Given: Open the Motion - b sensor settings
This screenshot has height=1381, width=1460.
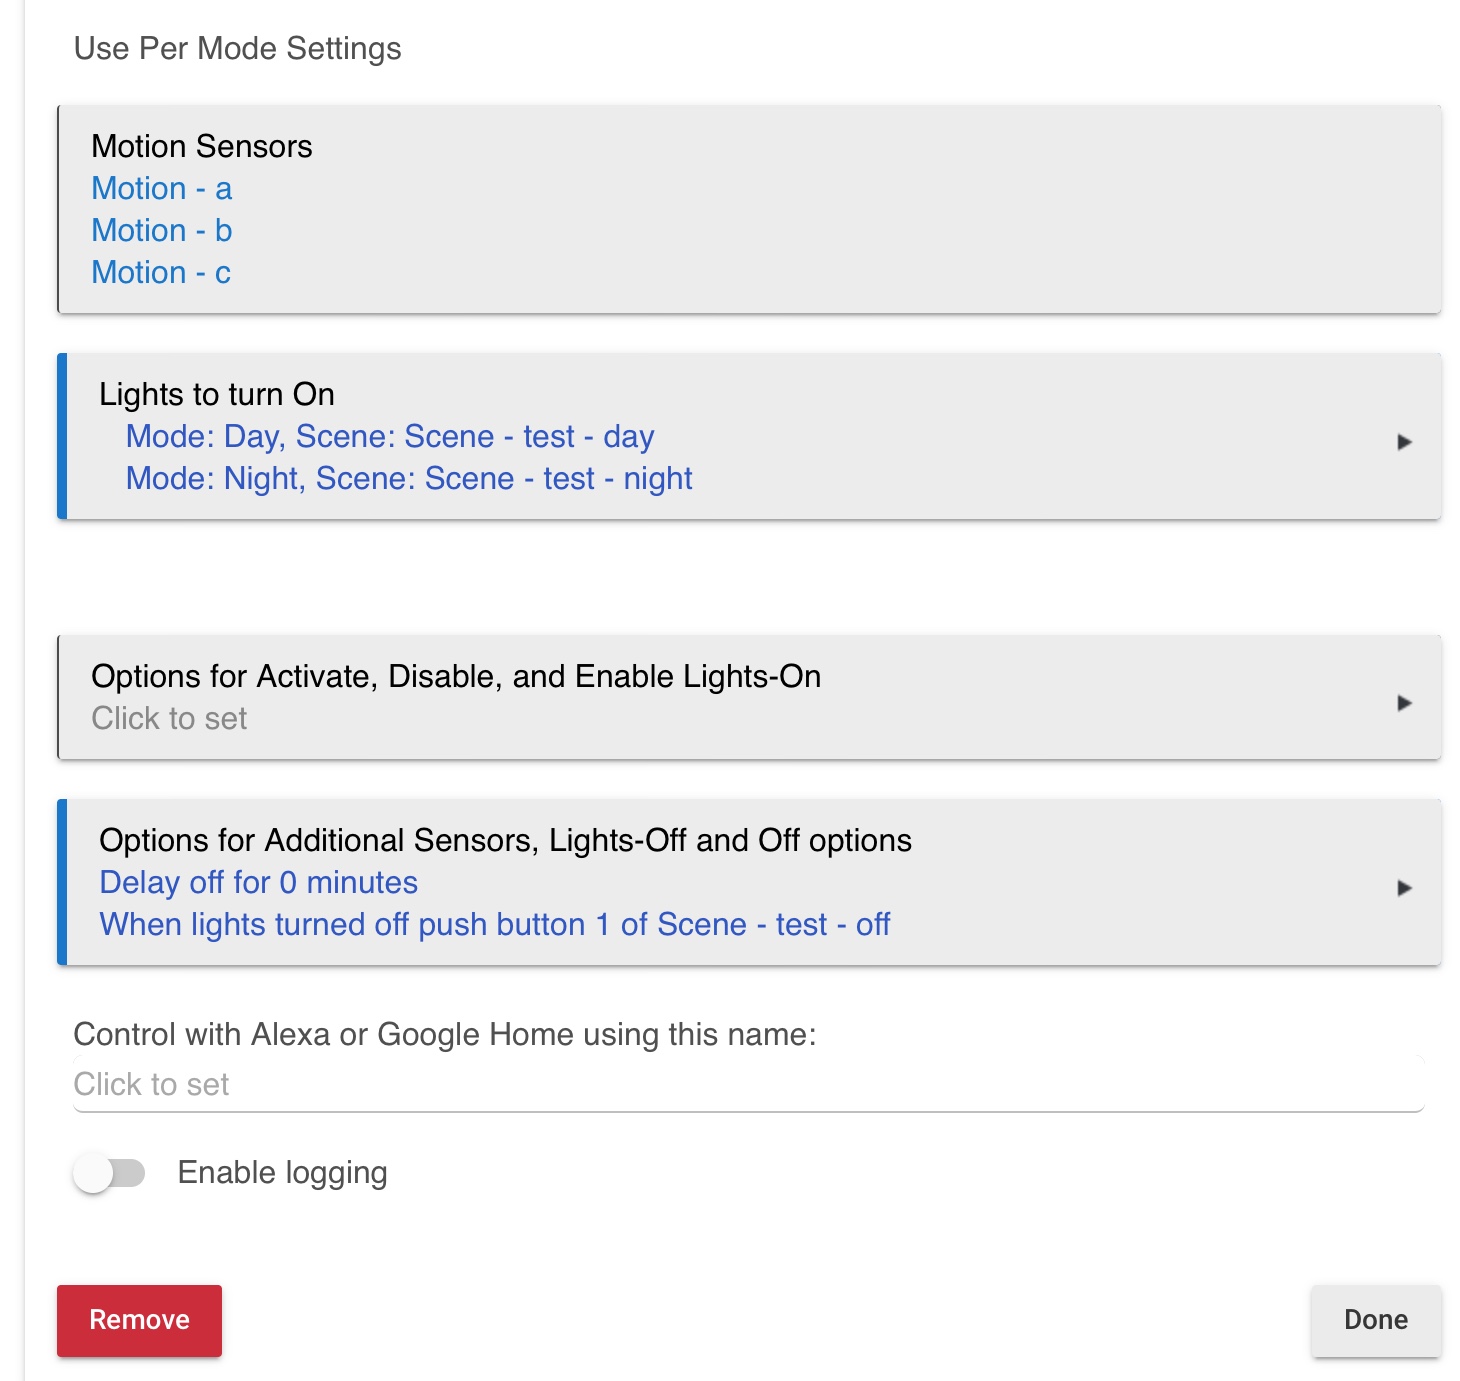Looking at the screenshot, I should [x=160, y=231].
